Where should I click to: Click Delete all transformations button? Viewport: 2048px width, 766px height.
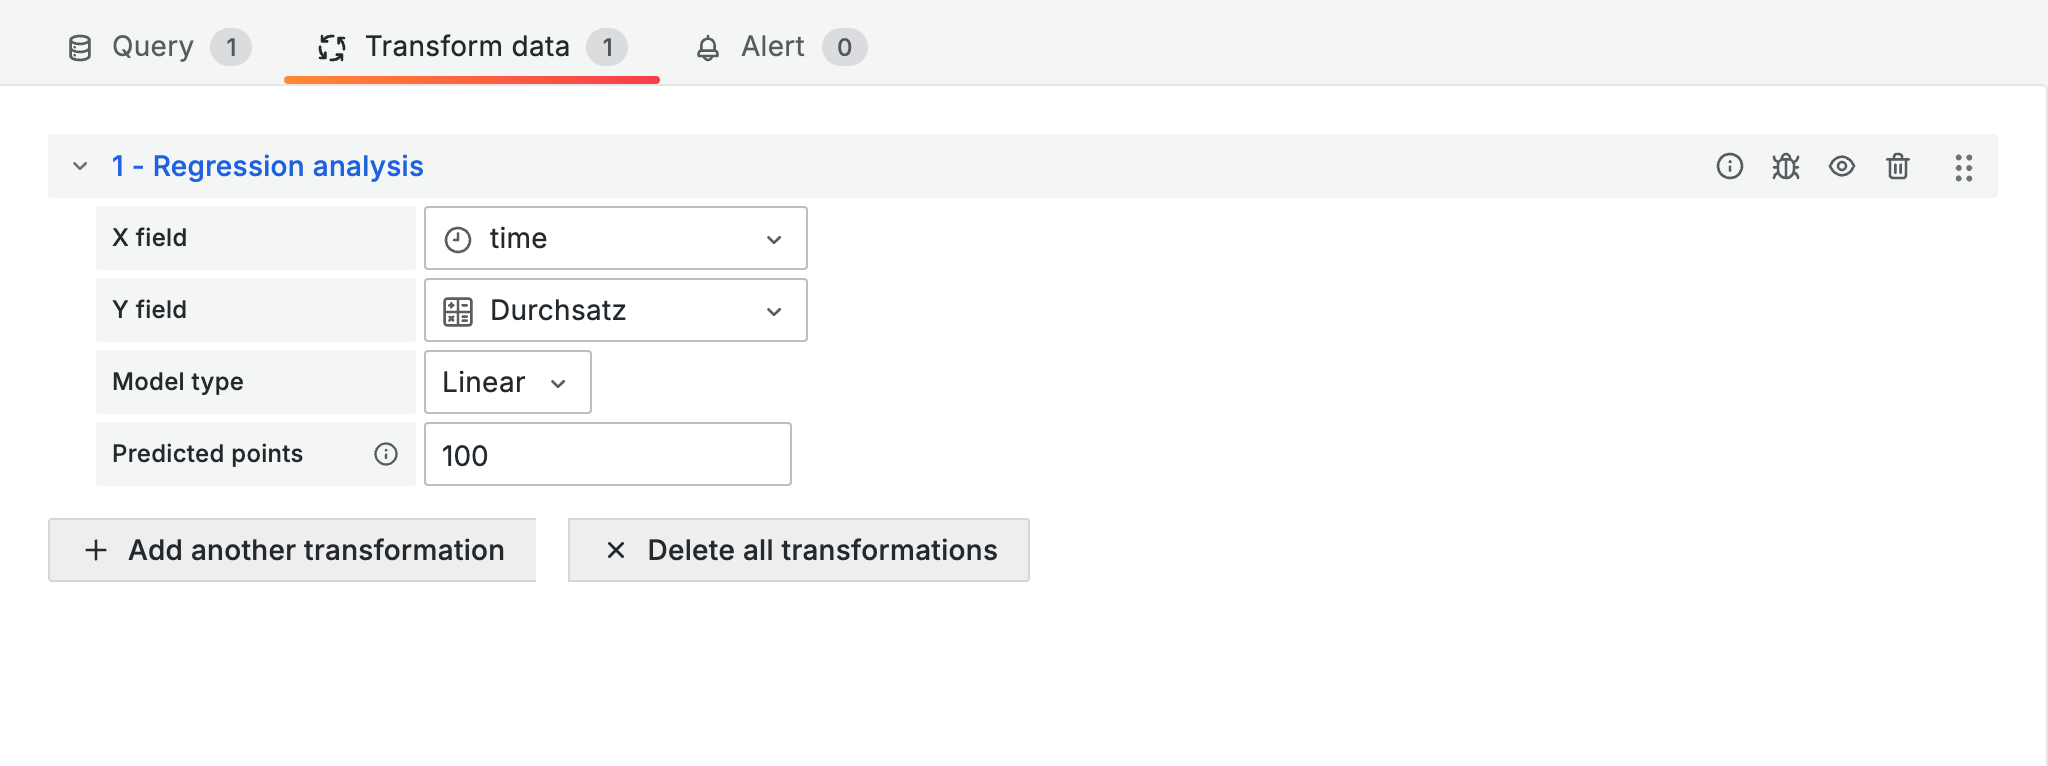798,550
